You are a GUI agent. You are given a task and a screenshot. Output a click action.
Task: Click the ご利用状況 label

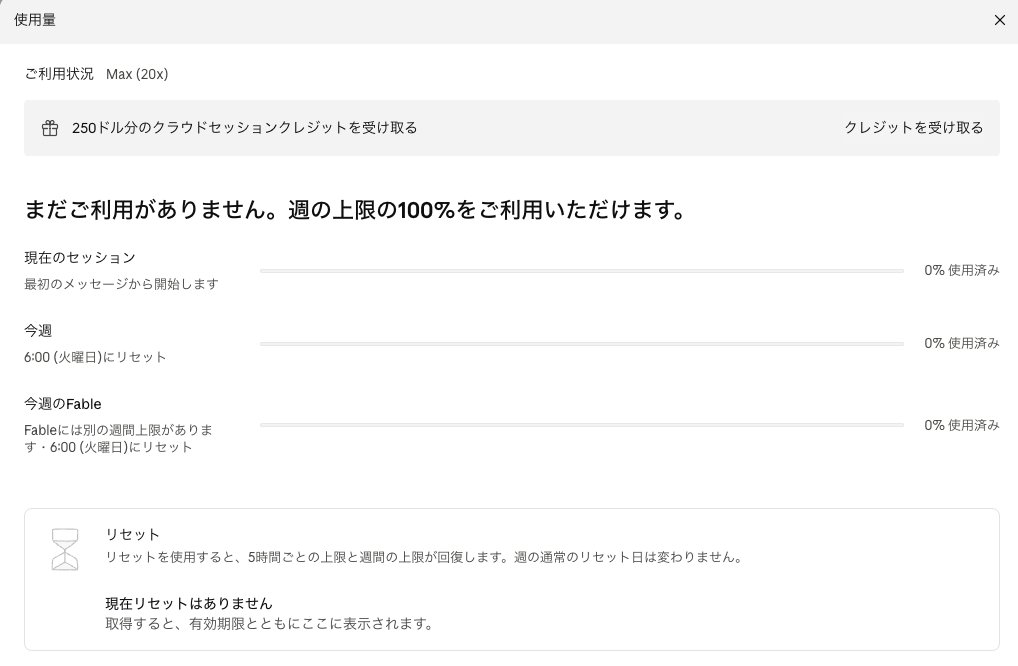[x=59, y=74]
